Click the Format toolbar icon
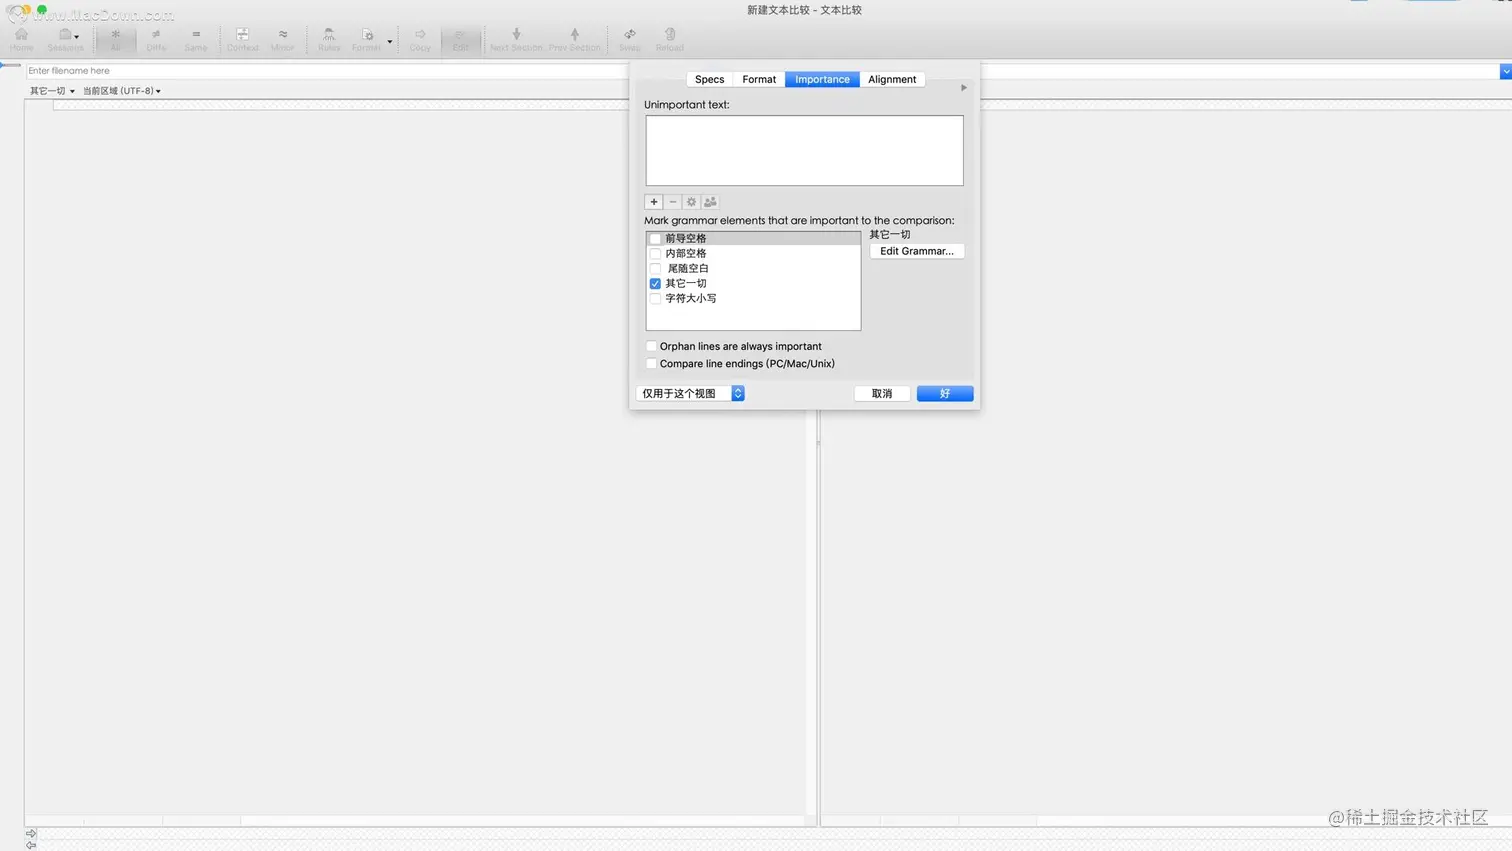The height and width of the screenshot is (851, 1512). [366, 39]
